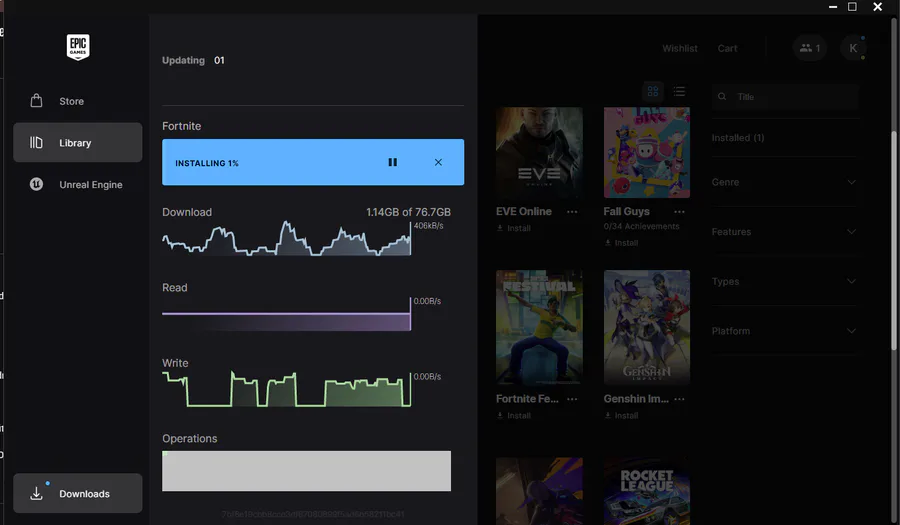
Task: Open Genshin Impact three-dot options menu
Action: 680,399
